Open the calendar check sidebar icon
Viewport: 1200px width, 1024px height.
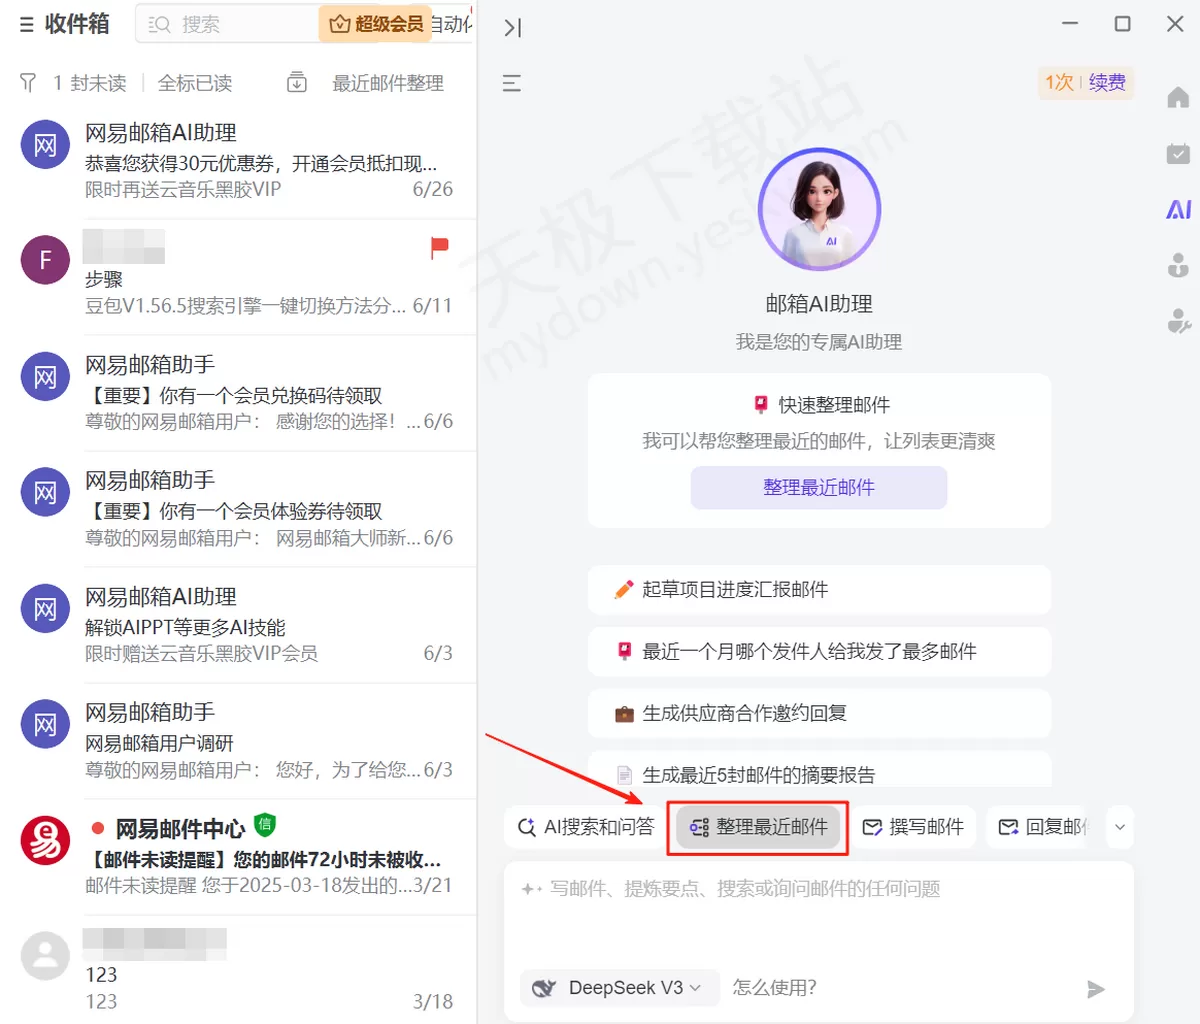pos(1178,153)
